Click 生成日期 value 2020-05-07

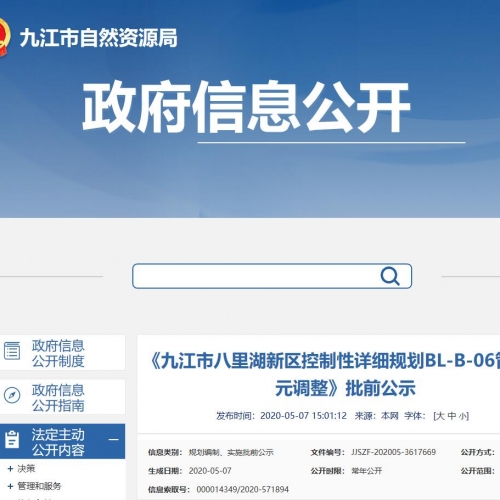tap(210, 471)
